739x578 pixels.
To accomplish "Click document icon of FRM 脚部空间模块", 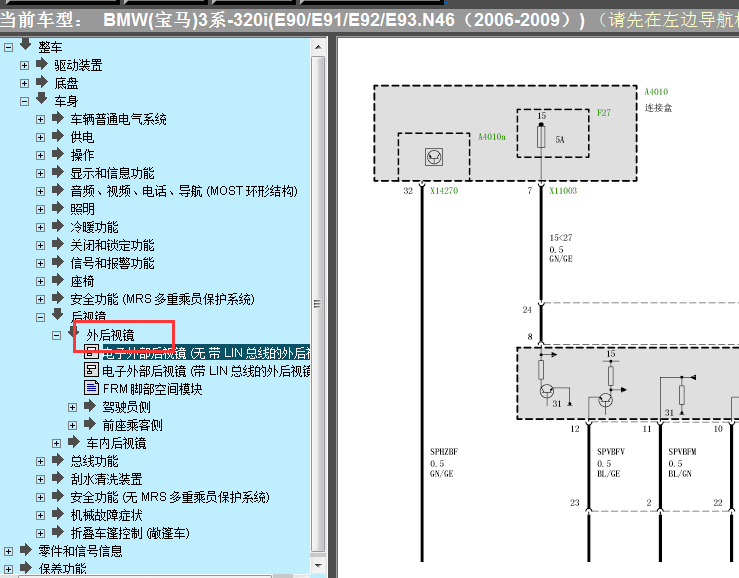I will pyautogui.click(x=91, y=388).
